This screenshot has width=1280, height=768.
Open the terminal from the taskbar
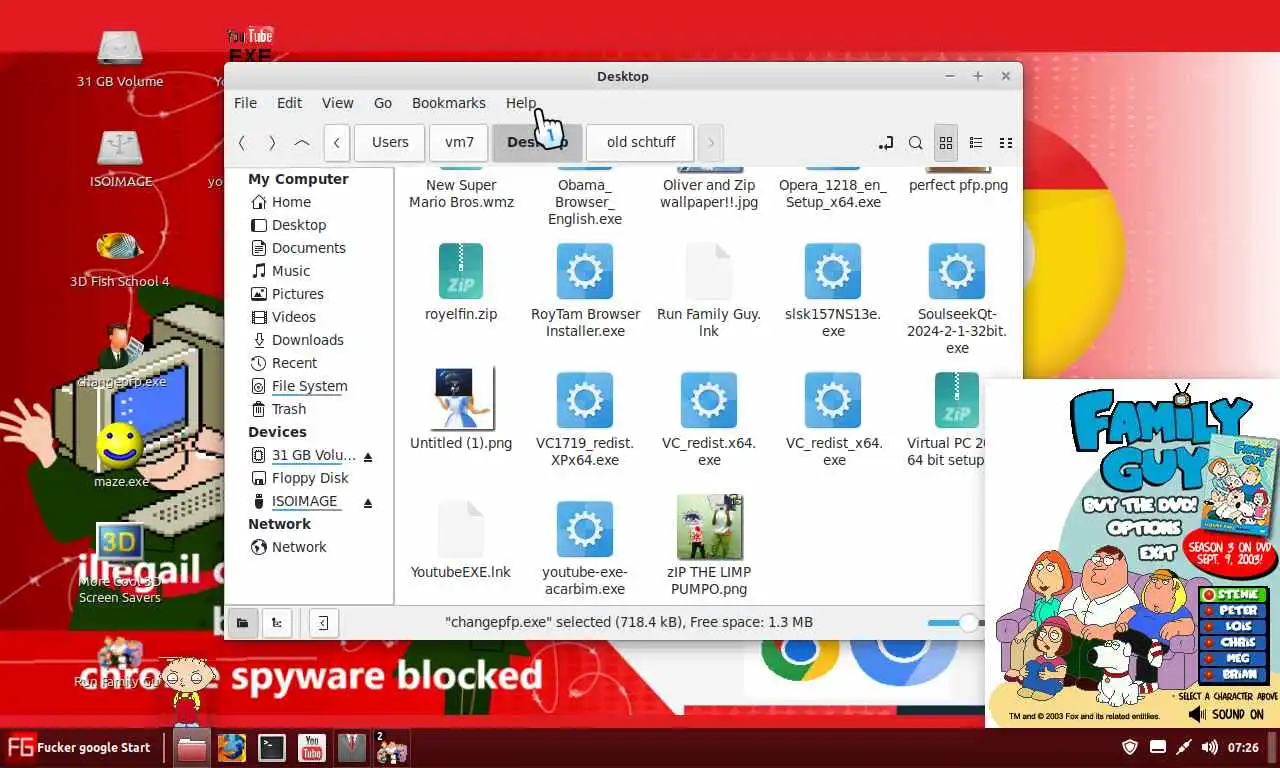(x=272, y=747)
